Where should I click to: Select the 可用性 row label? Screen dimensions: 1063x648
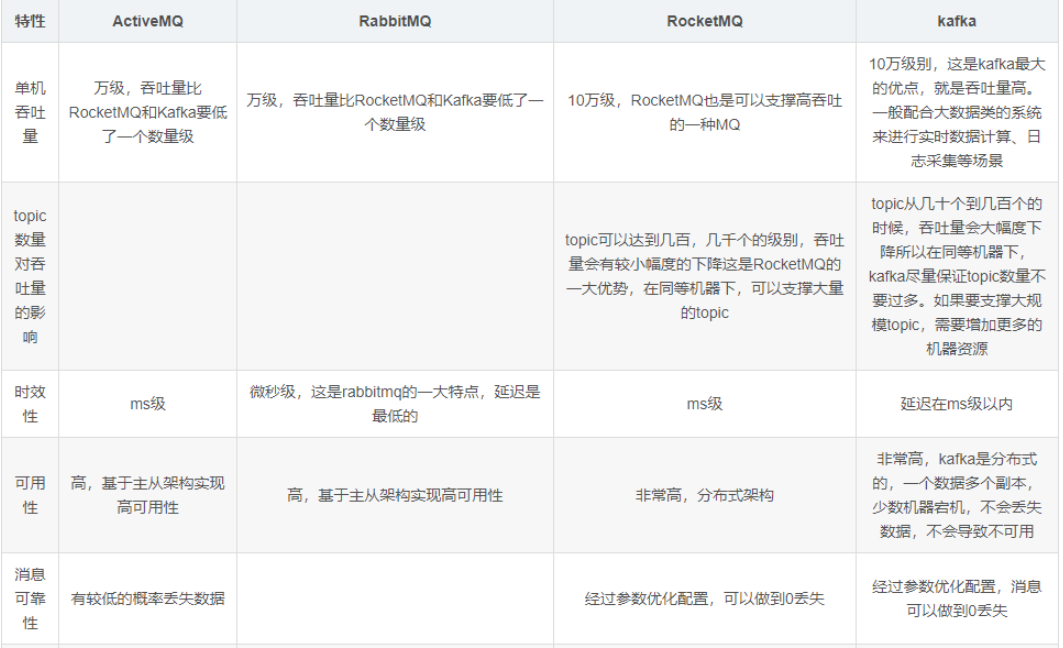pos(30,495)
